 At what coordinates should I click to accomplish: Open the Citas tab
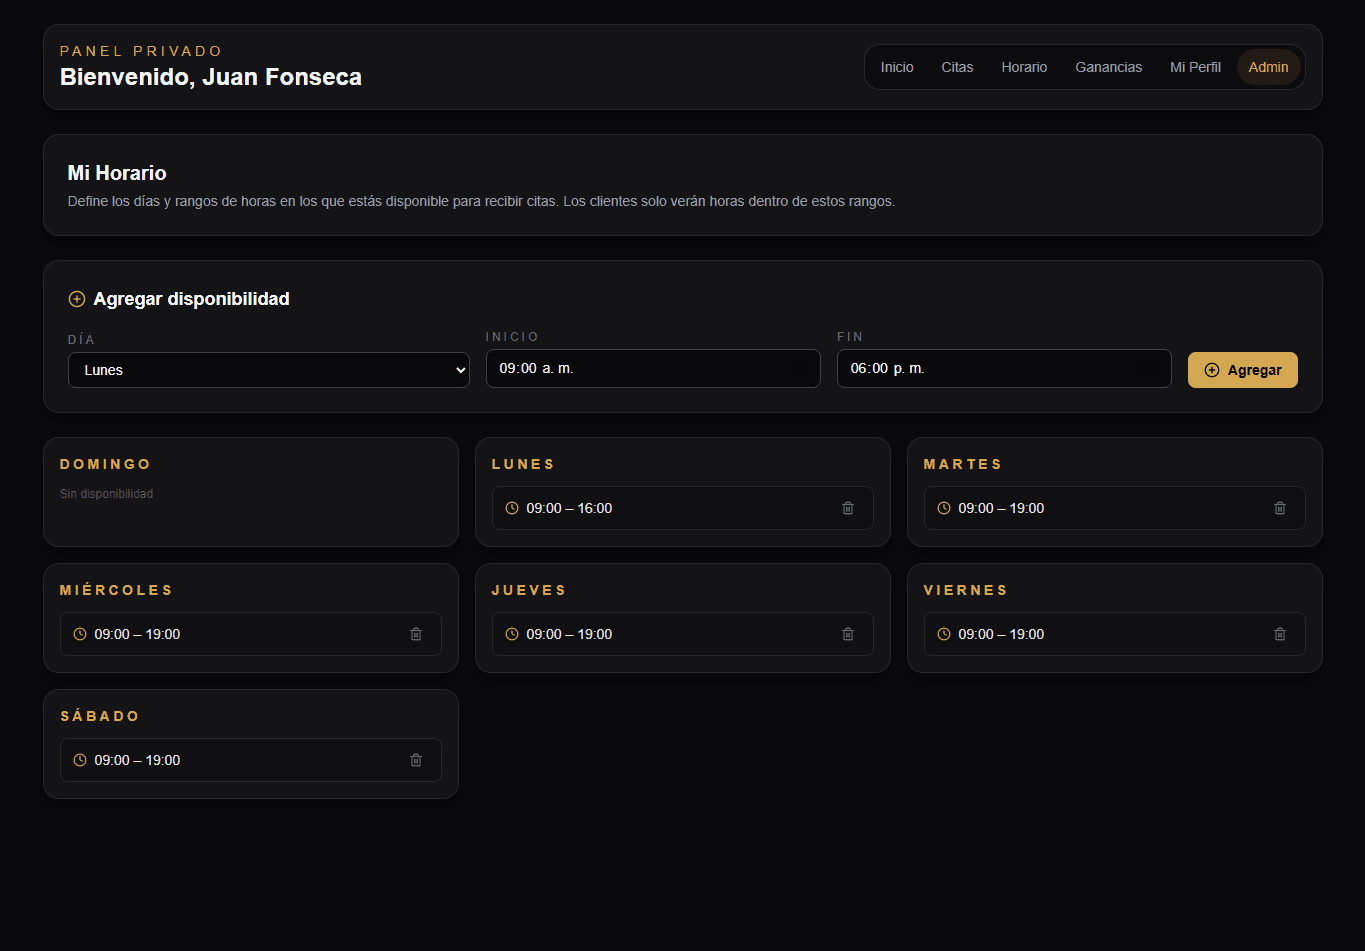point(957,67)
